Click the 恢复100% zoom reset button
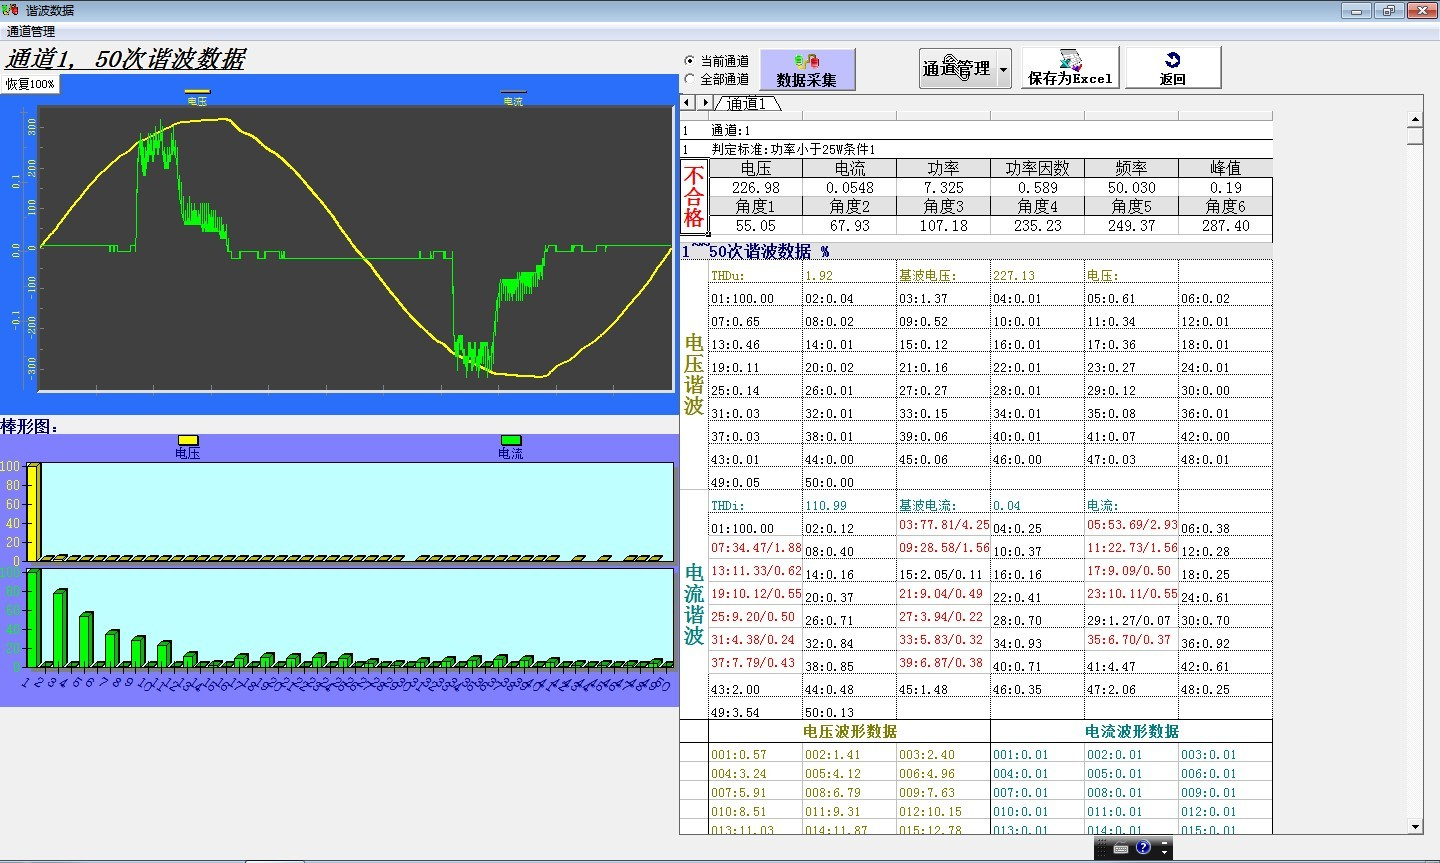The image size is (1440, 863). pyautogui.click(x=30, y=84)
